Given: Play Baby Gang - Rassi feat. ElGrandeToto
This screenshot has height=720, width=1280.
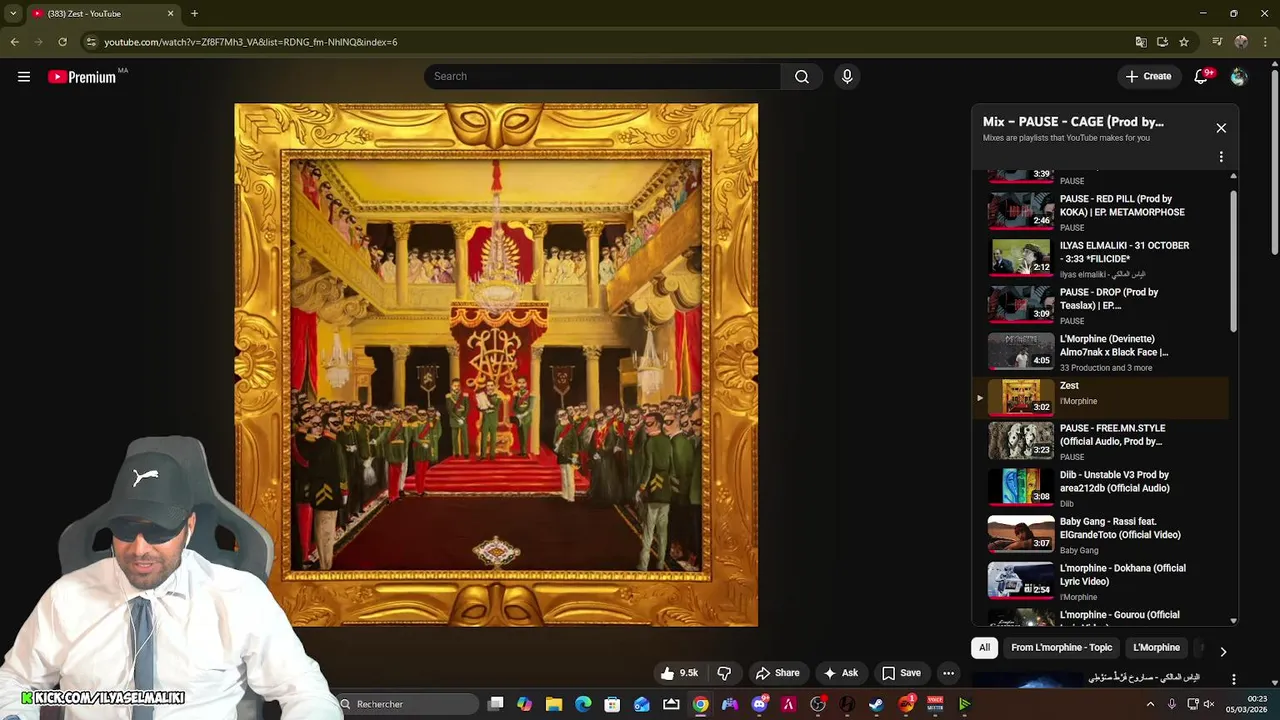Looking at the screenshot, I should pyautogui.click(x=1100, y=535).
